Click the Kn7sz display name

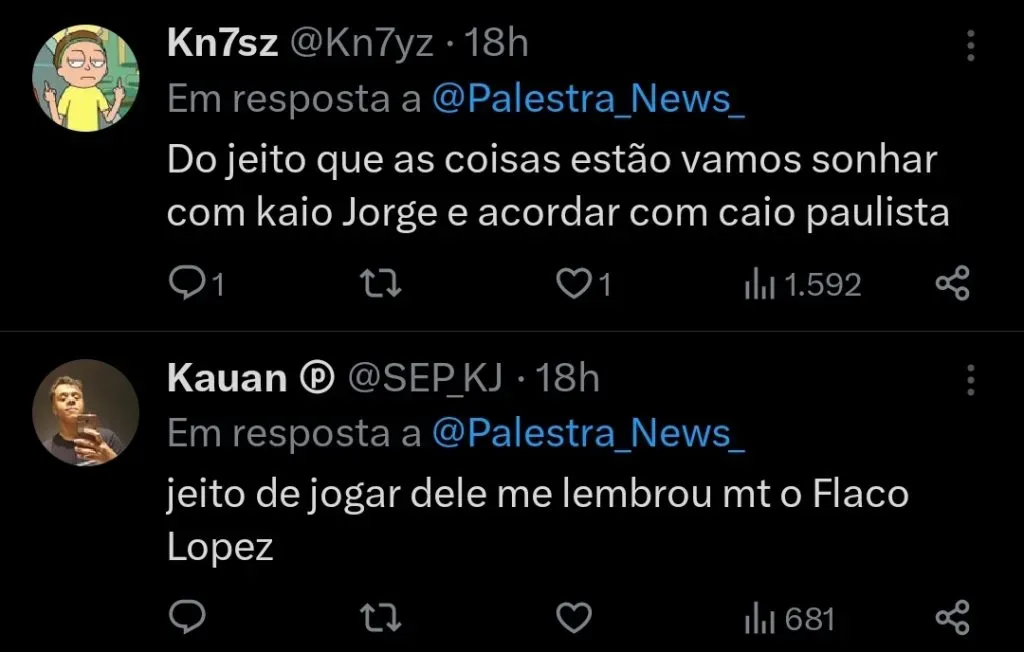[222, 44]
